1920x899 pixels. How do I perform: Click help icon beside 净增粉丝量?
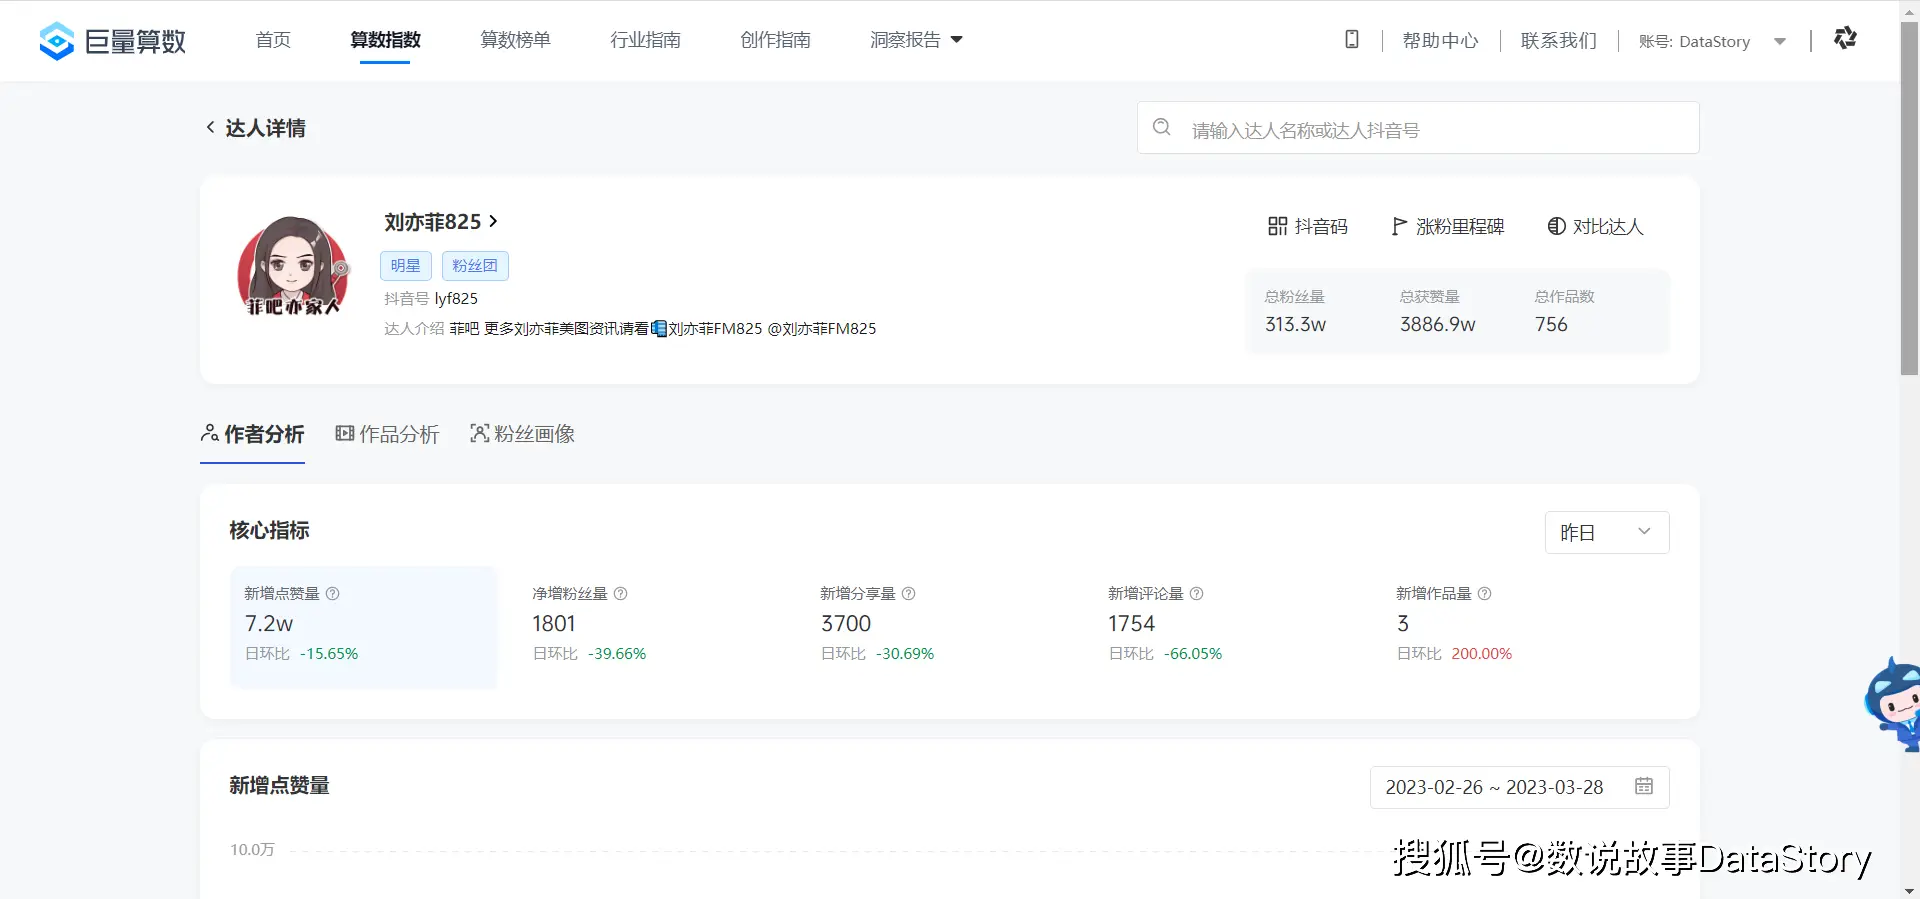[x=620, y=593]
